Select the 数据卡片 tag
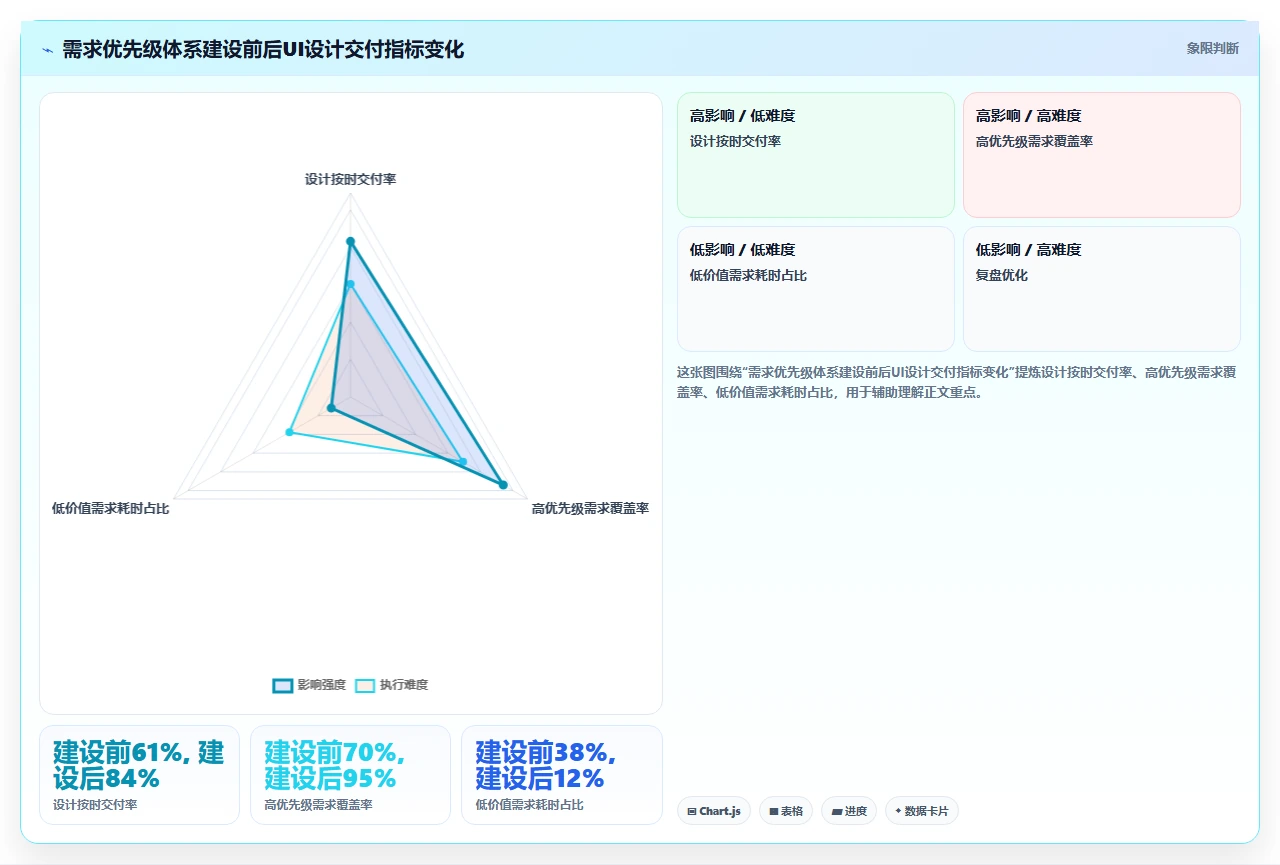1280x865 pixels. (922, 811)
